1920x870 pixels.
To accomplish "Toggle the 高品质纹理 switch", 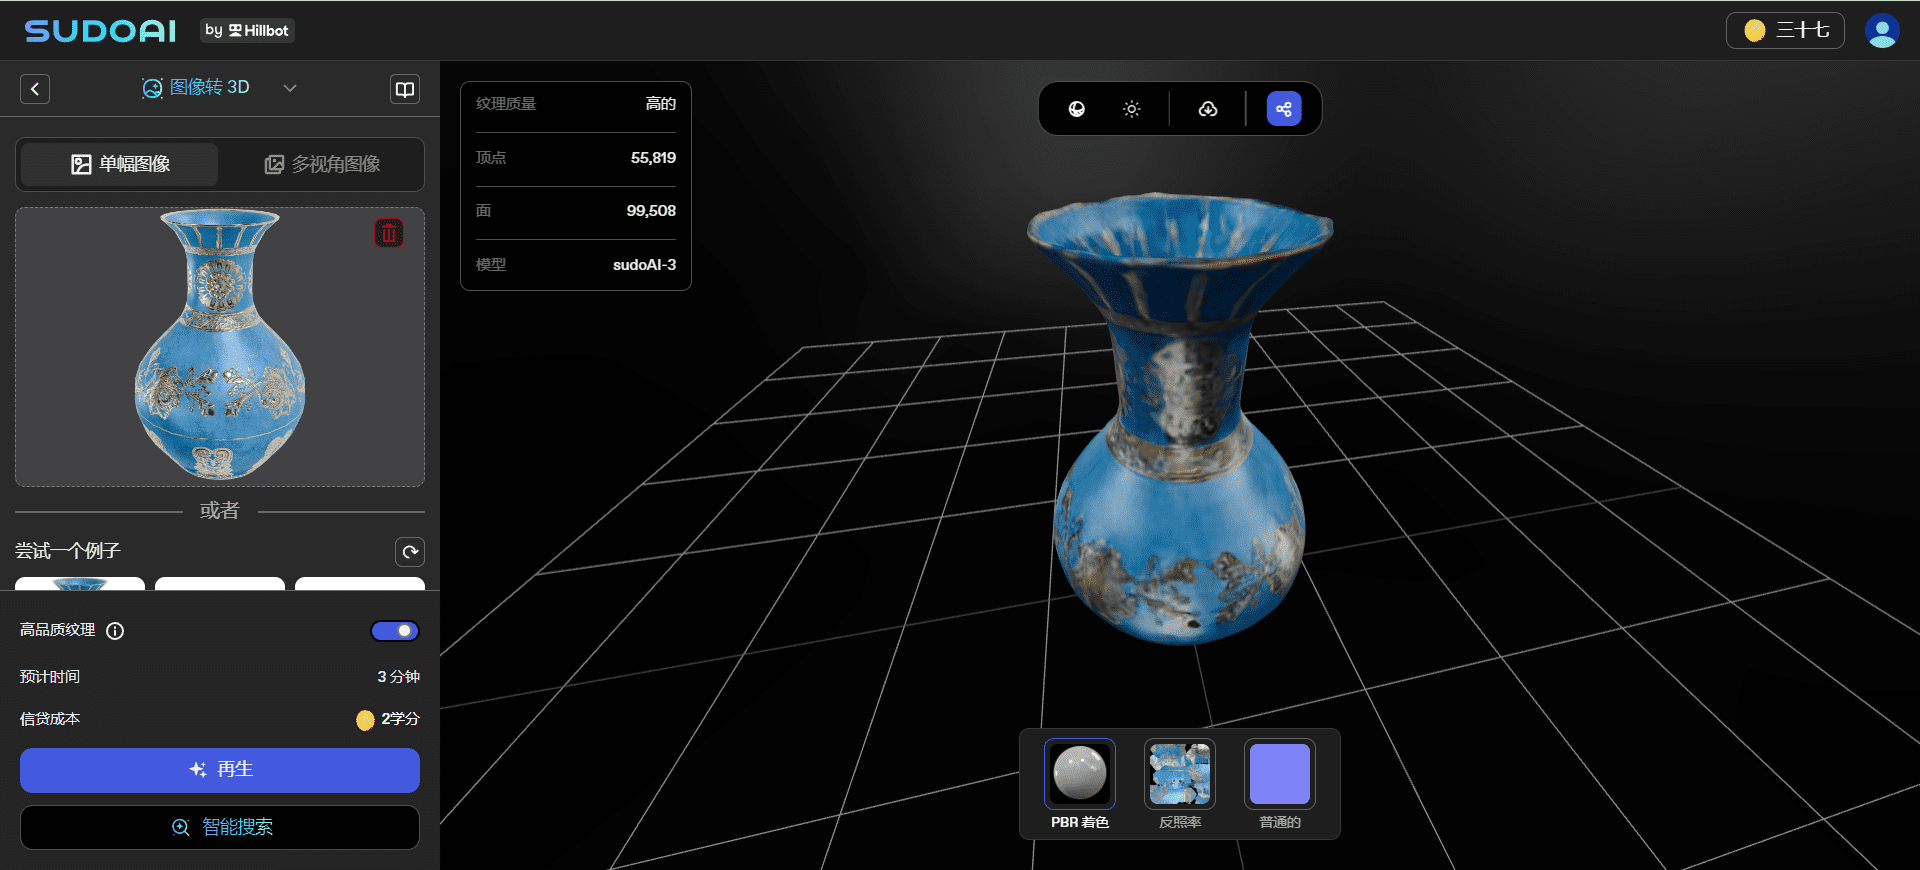I will (x=395, y=631).
